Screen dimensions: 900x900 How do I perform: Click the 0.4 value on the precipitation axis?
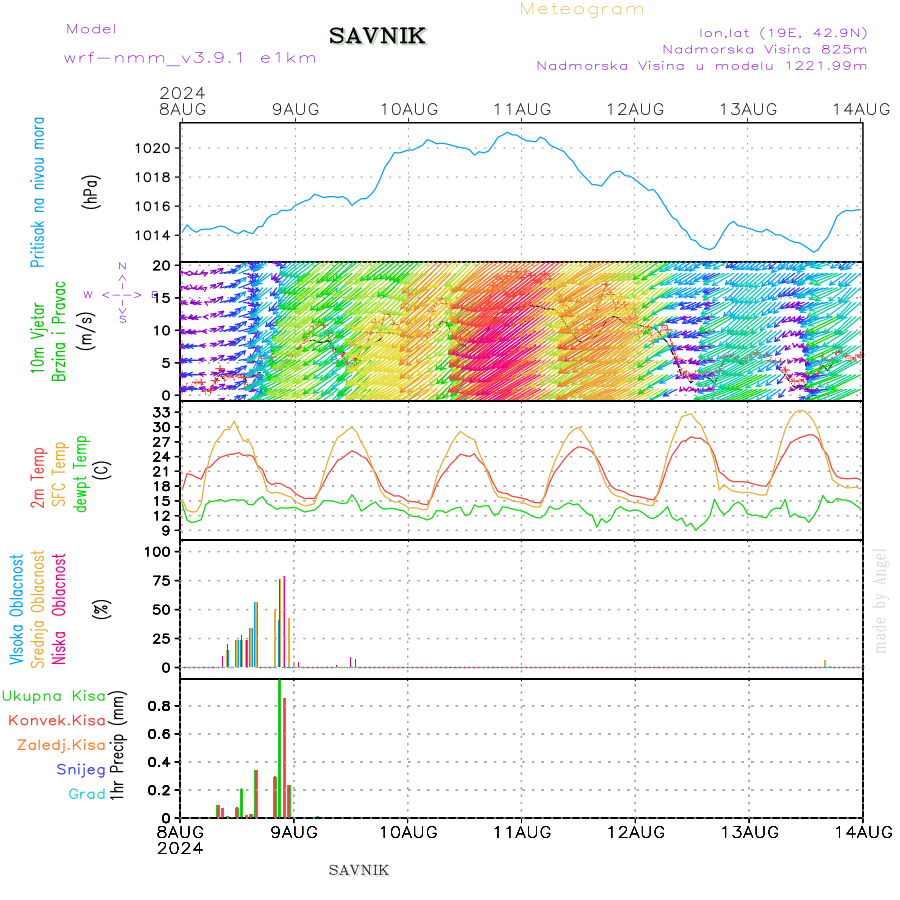click(x=157, y=762)
